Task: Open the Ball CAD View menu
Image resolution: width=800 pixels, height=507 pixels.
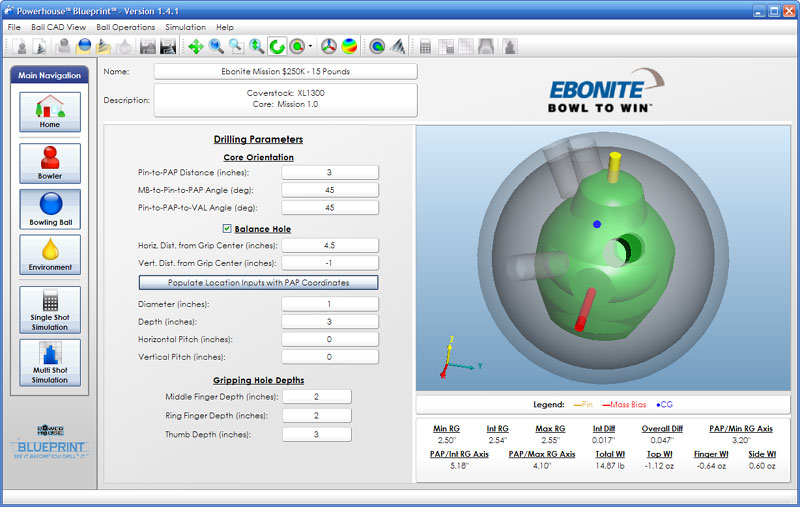Action: (58, 27)
